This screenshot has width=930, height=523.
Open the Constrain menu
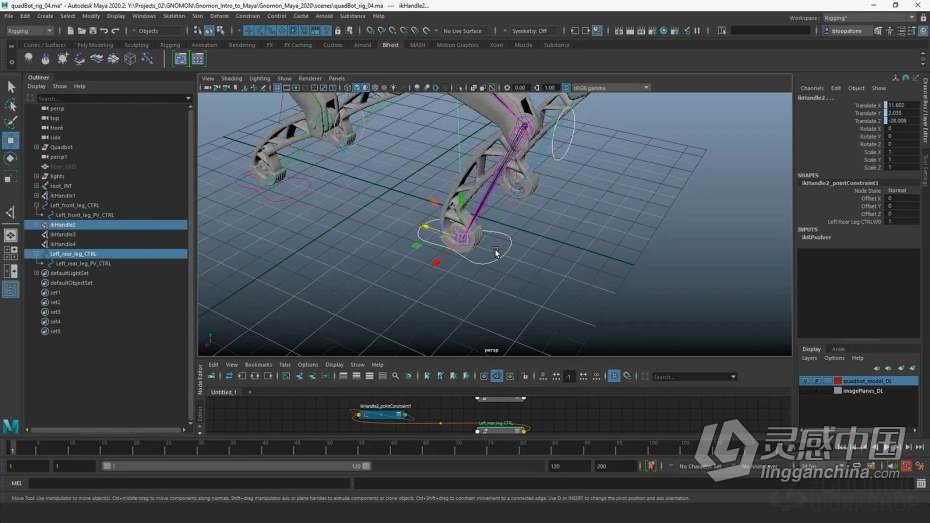(x=248, y=17)
